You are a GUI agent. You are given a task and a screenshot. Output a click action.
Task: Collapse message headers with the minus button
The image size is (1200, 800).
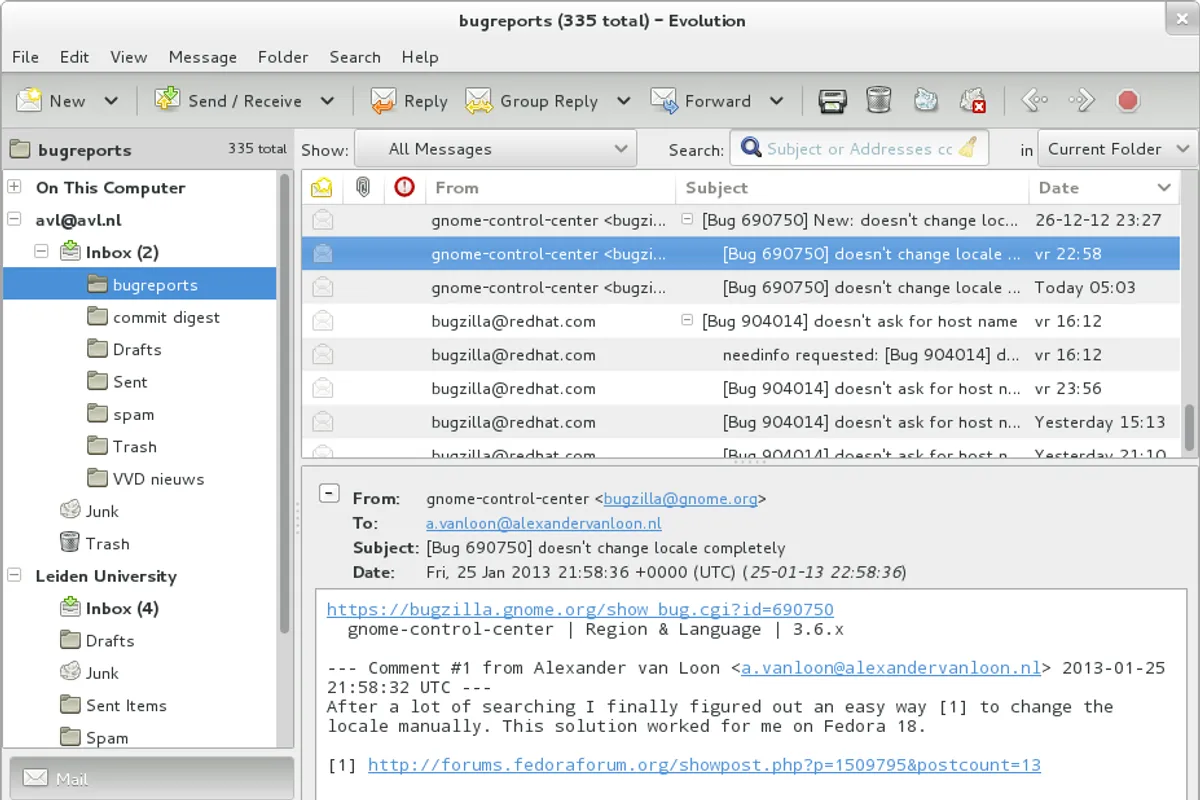(x=330, y=494)
